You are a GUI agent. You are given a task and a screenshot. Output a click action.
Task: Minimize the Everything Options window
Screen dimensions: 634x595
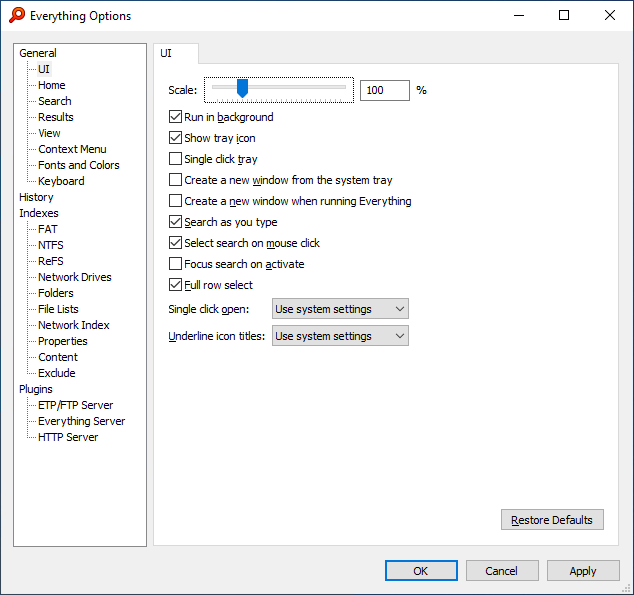[x=519, y=15]
